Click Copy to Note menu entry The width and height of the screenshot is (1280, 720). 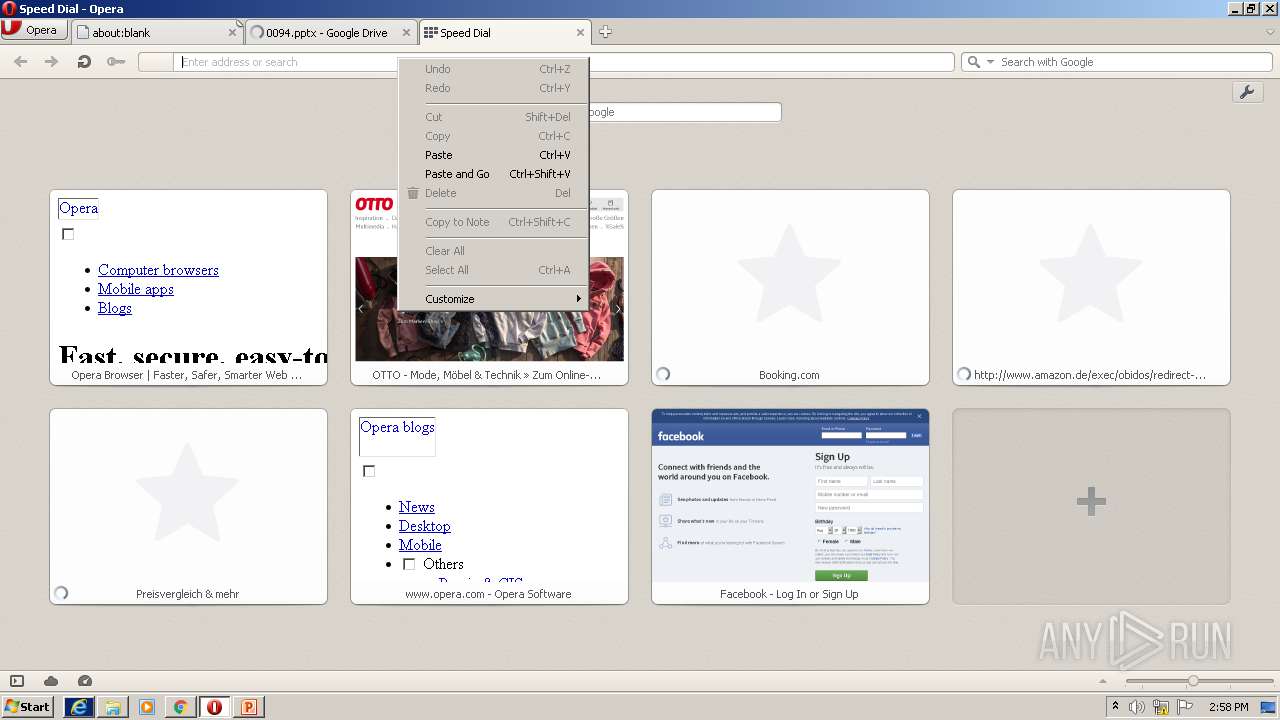pos(494,222)
